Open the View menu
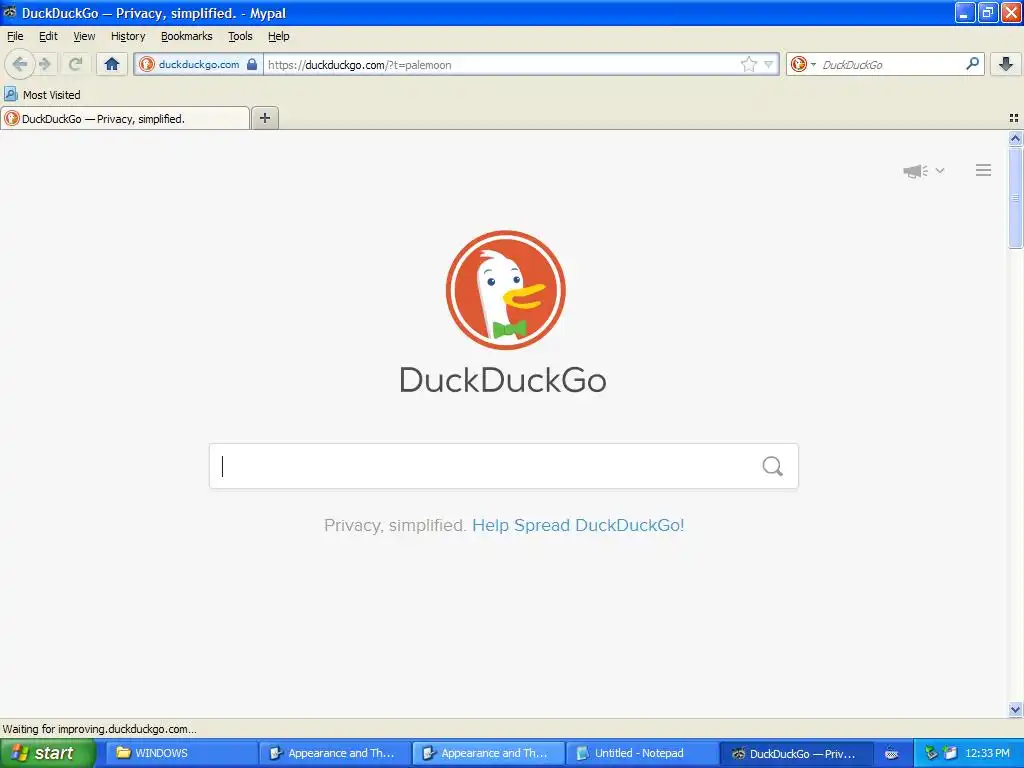1024x768 pixels. [x=84, y=36]
